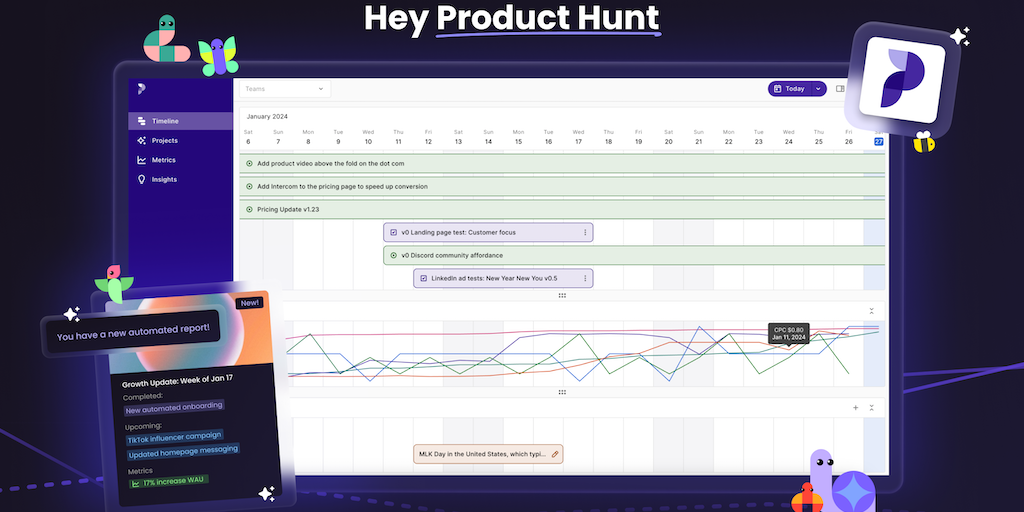Click drag handle below the metrics chart

tap(562, 392)
